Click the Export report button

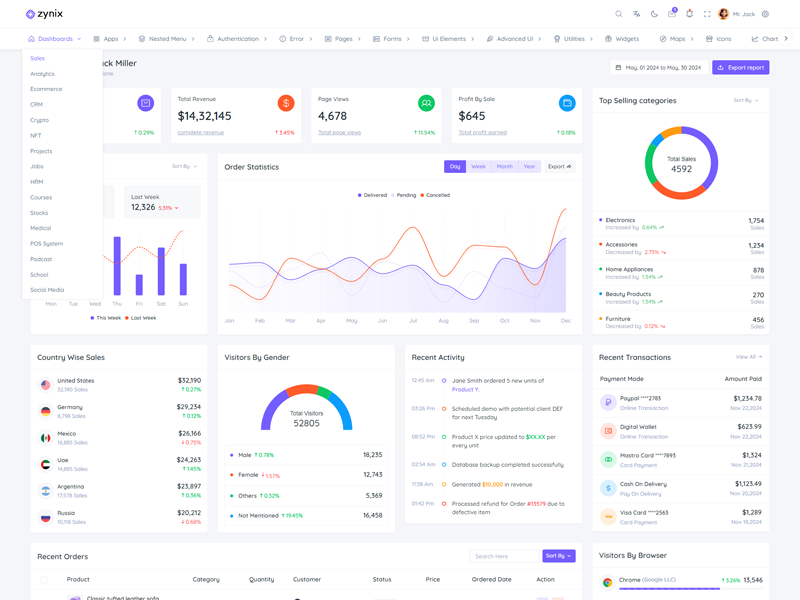740,68
